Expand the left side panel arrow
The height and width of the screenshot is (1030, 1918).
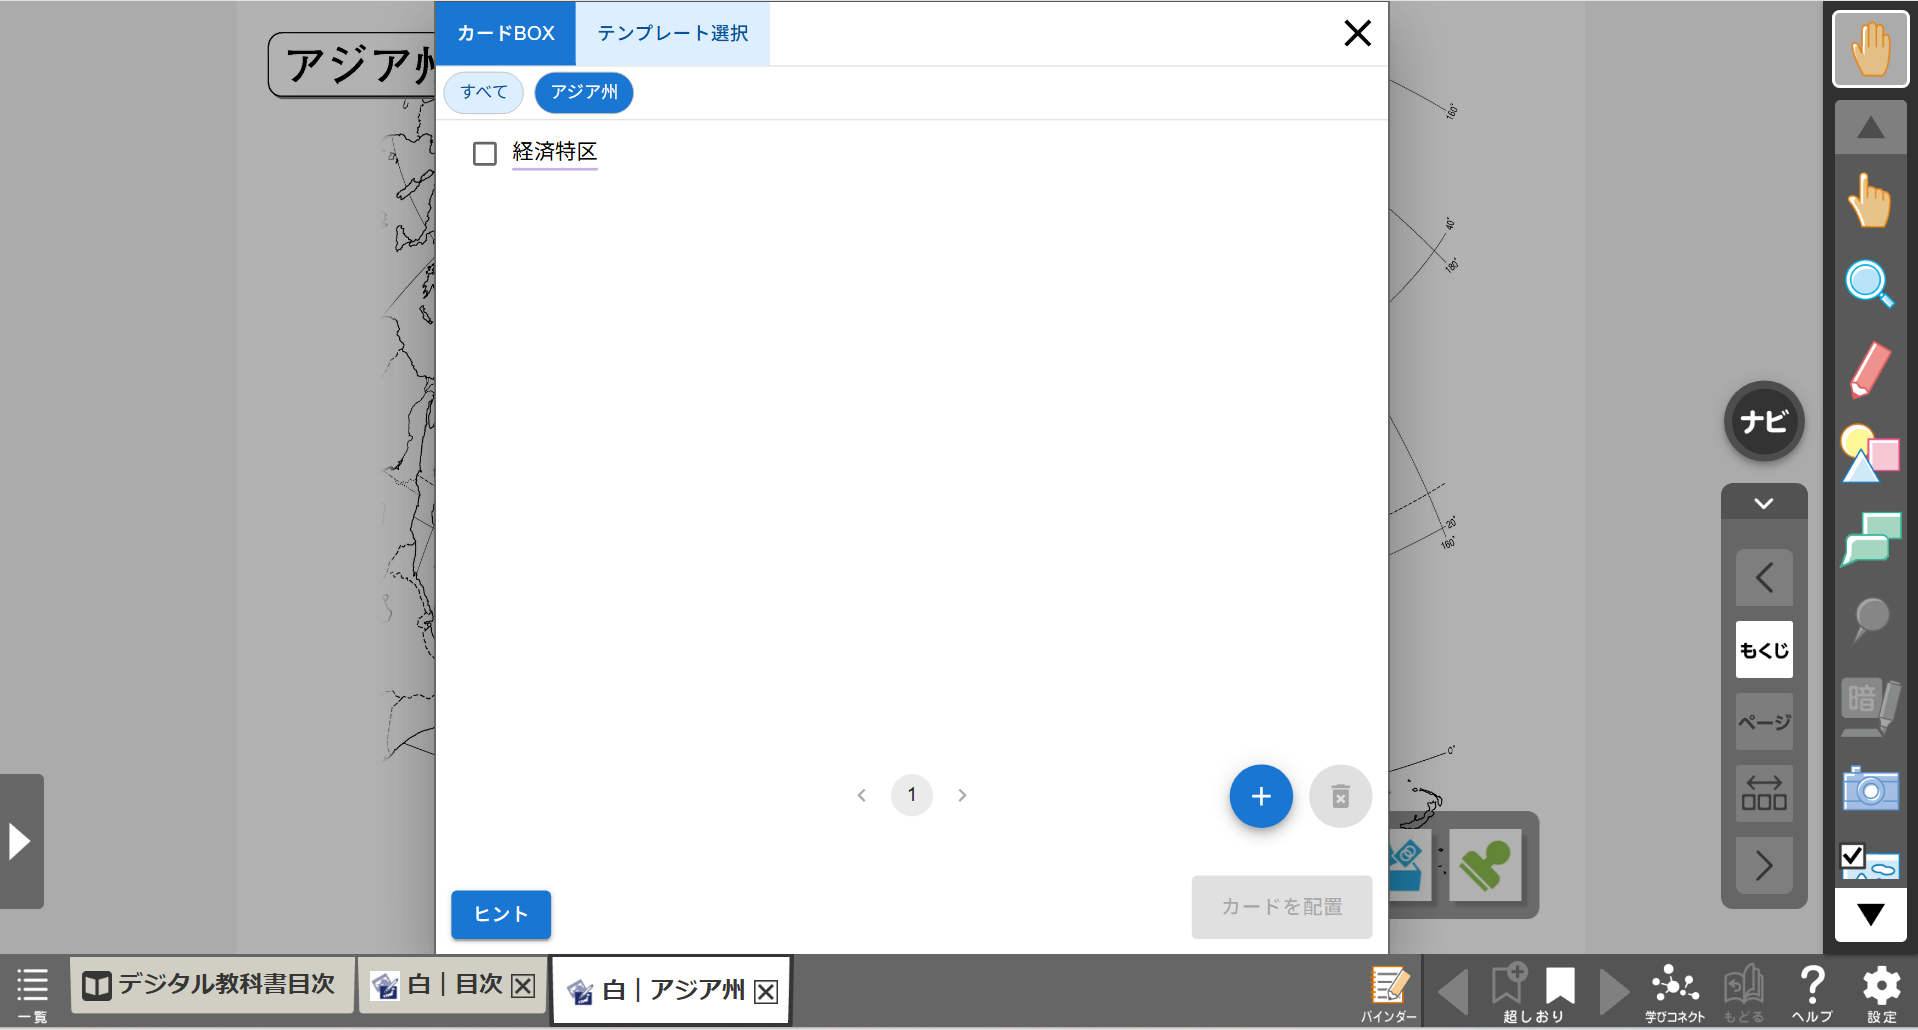[21, 841]
